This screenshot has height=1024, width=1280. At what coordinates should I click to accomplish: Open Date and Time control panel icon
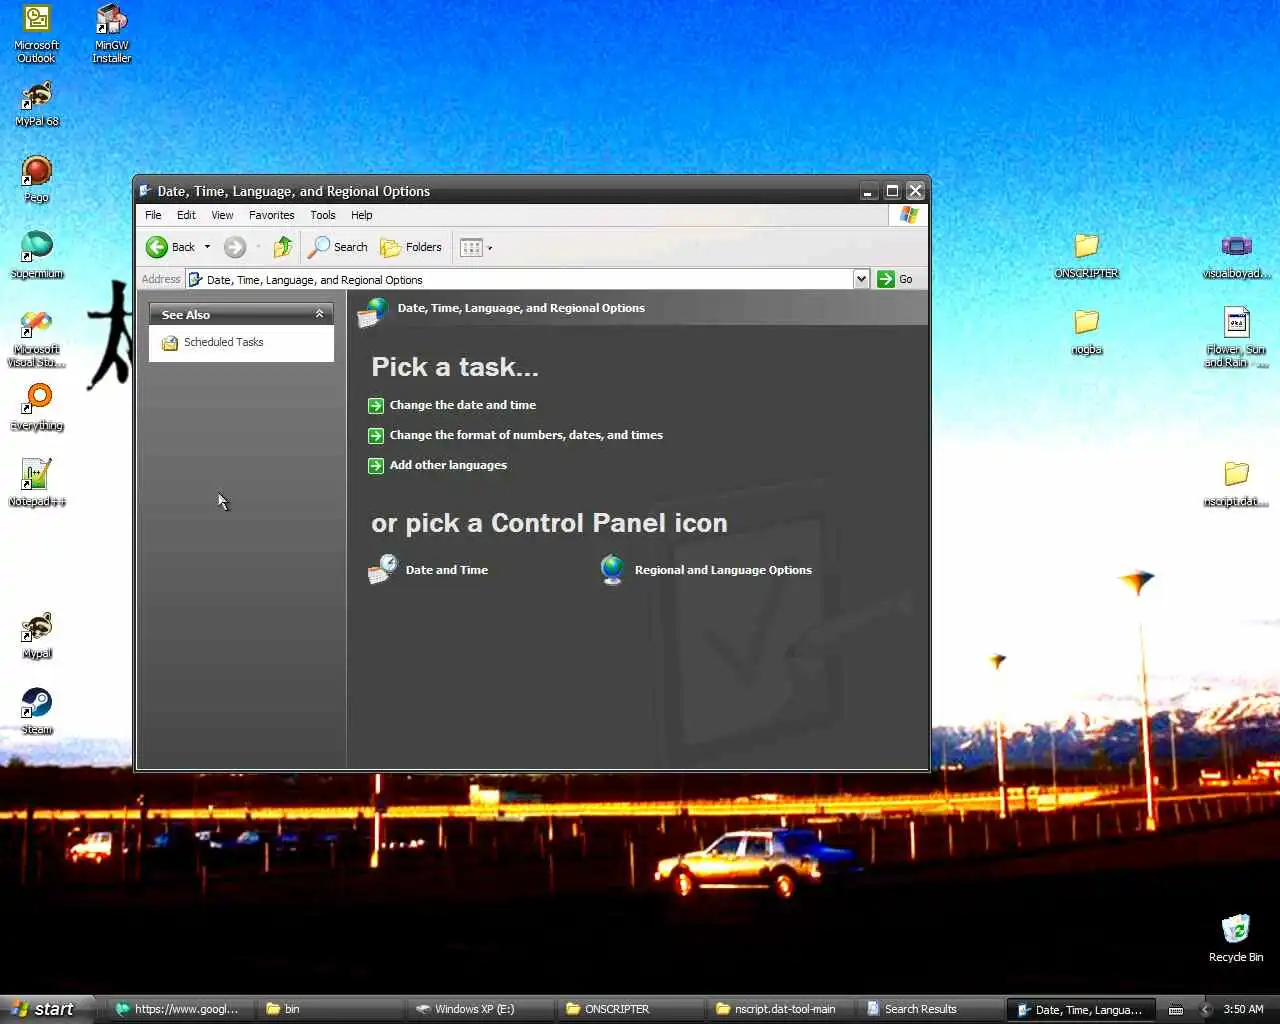point(428,570)
